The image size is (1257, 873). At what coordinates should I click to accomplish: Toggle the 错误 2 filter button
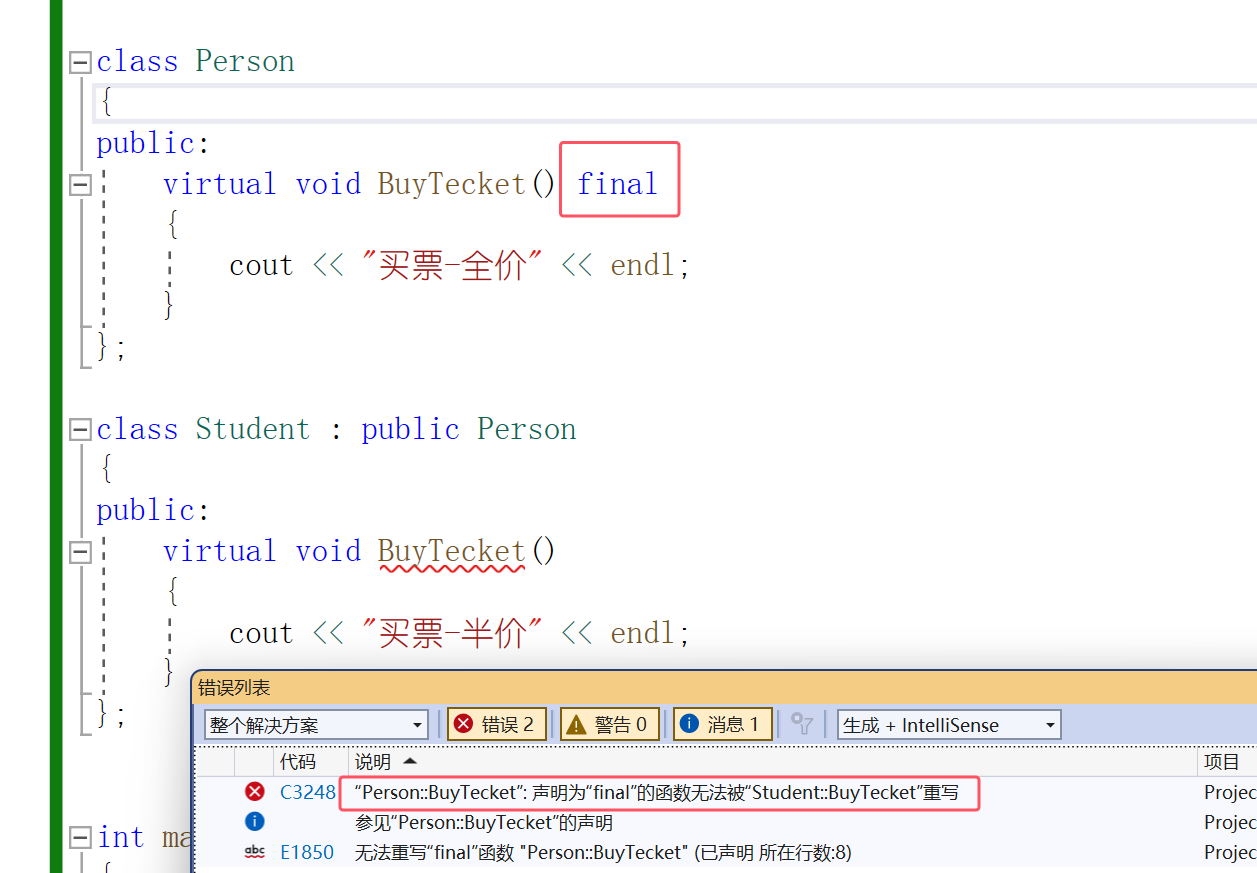point(497,725)
